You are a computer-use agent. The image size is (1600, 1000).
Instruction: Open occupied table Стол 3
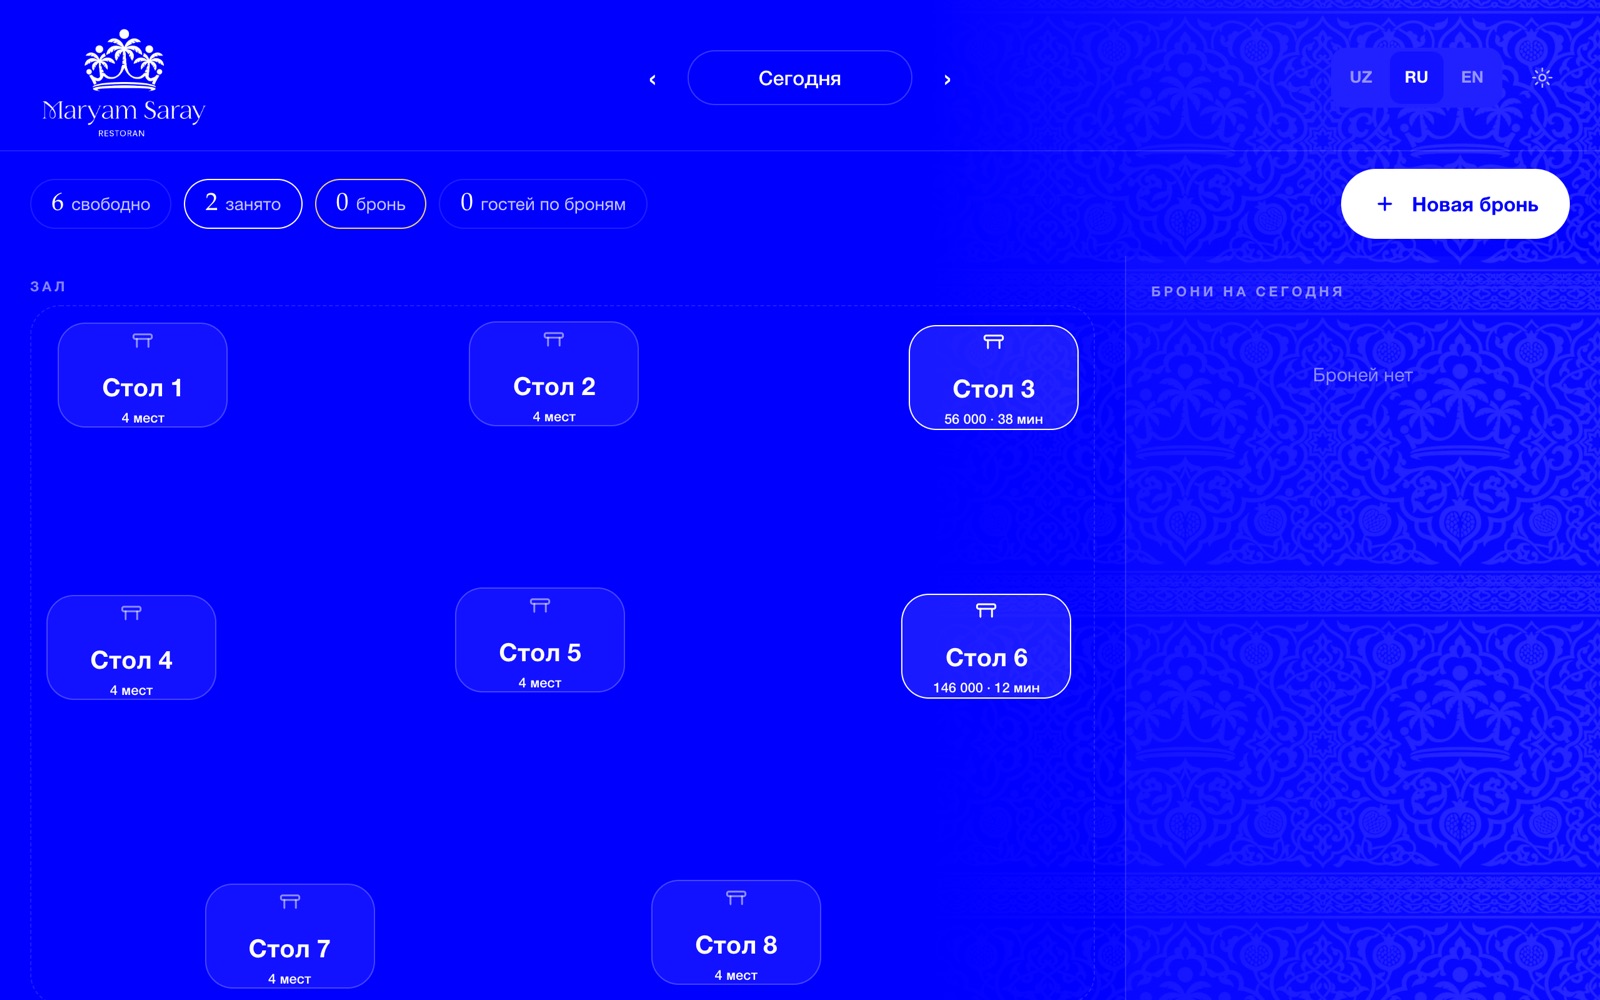tap(994, 378)
